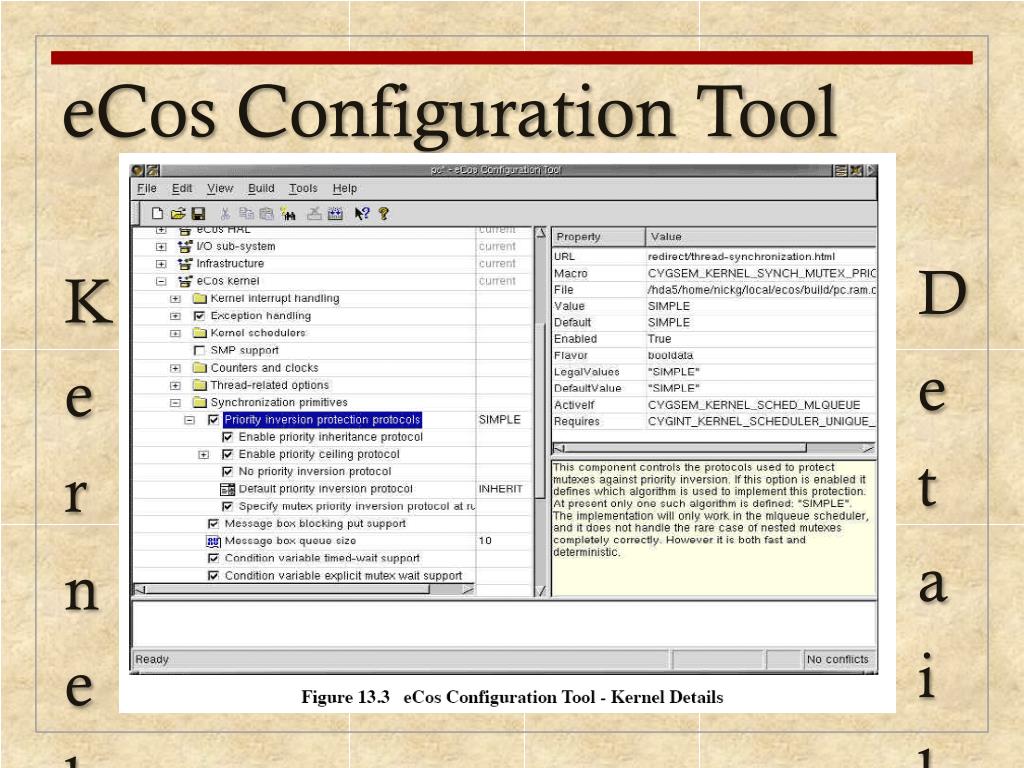Image resolution: width=1024 pixels, height=768 pixels.
Task: Toggle the Exception handling checkbox
Action: [200, 316]
